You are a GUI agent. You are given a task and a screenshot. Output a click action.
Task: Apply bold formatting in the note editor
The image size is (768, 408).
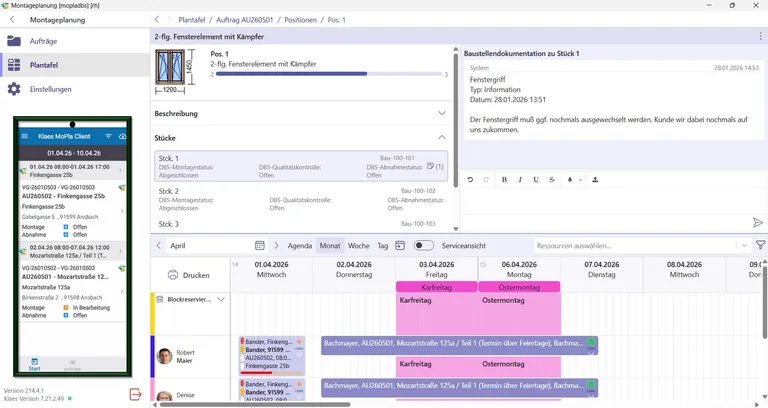coord(504,180)
